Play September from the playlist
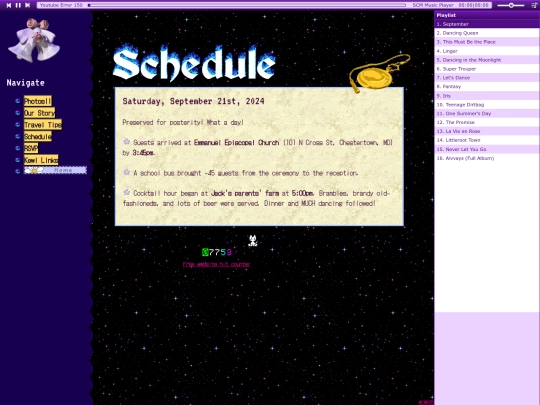This screenshot has height=405, width=540. point(487,24)
